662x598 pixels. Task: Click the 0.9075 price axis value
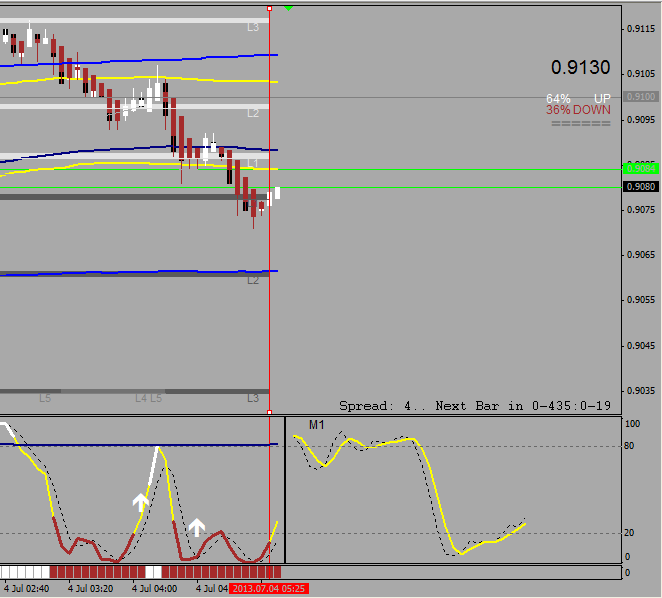click(x=641, y=210)
